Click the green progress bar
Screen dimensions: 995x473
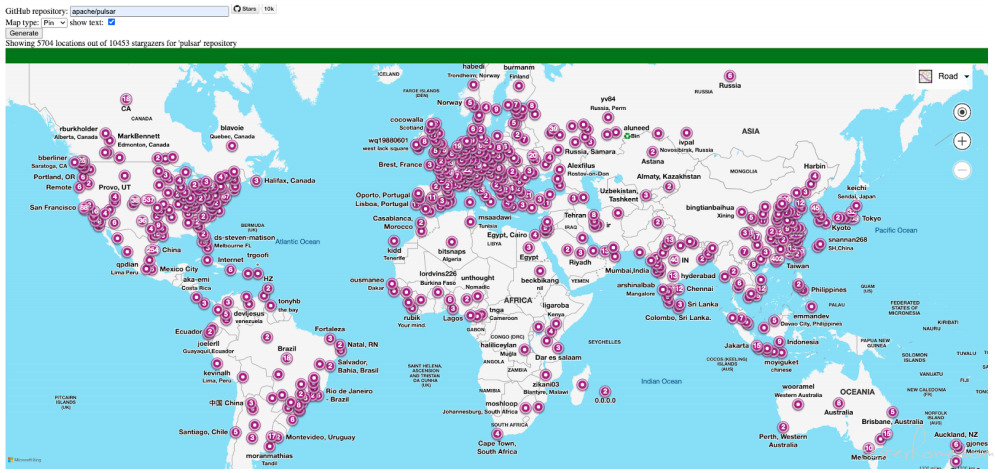click(x=496, y=56)
